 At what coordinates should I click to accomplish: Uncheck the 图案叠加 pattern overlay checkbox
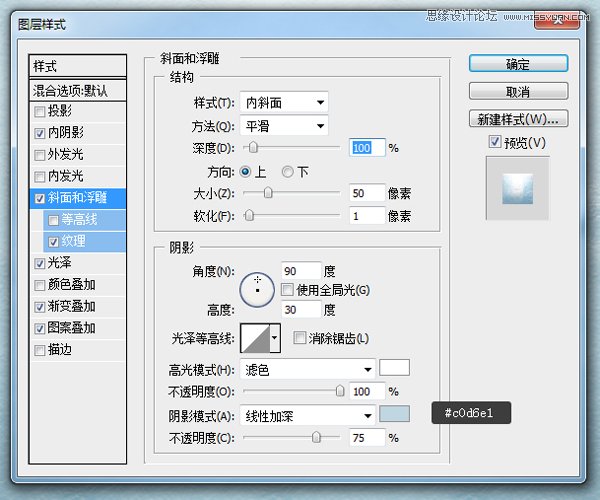(x=39, y=328)
